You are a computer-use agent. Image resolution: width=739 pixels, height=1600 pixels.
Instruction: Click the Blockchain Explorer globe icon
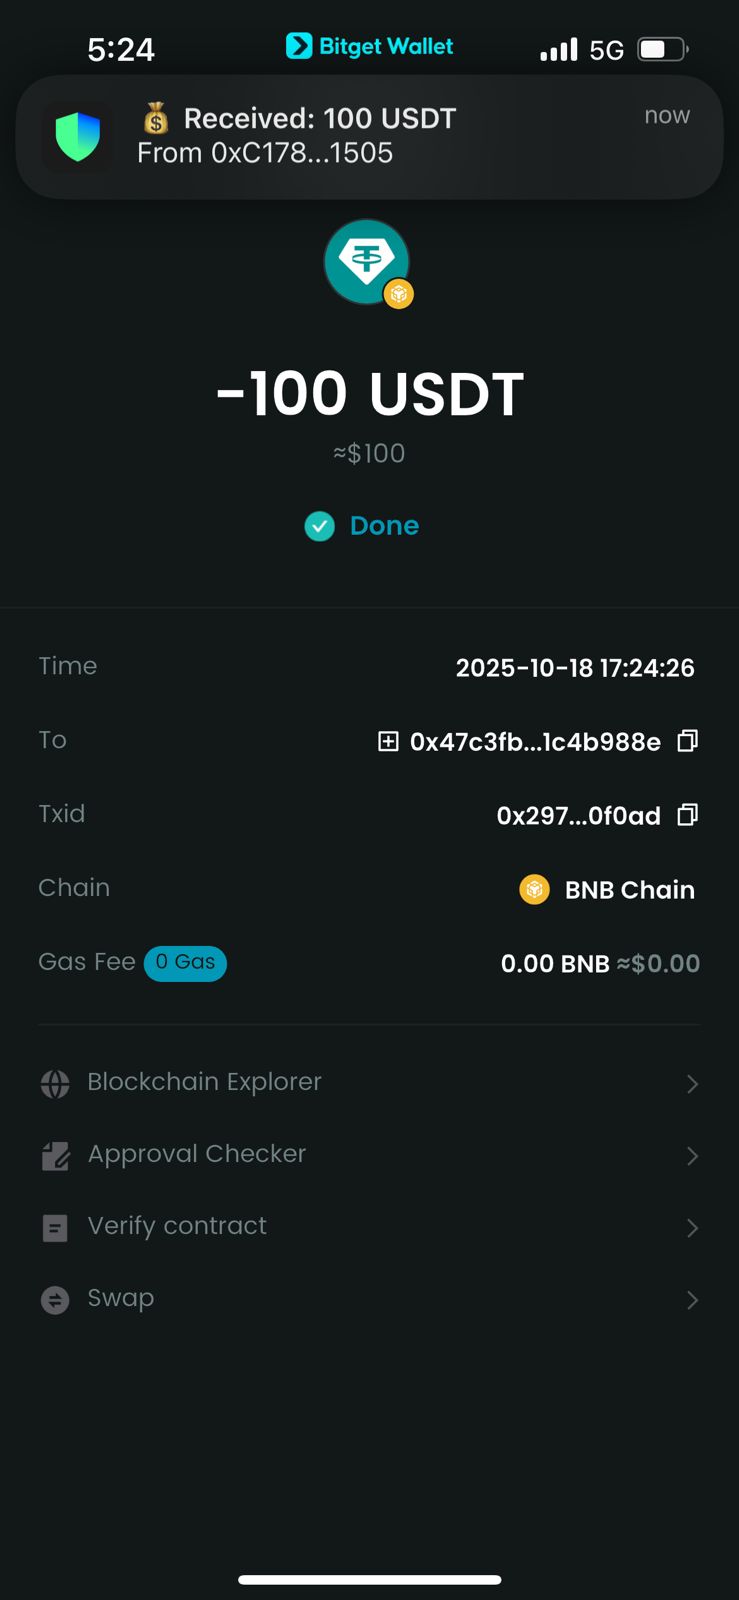point(55,1084)
